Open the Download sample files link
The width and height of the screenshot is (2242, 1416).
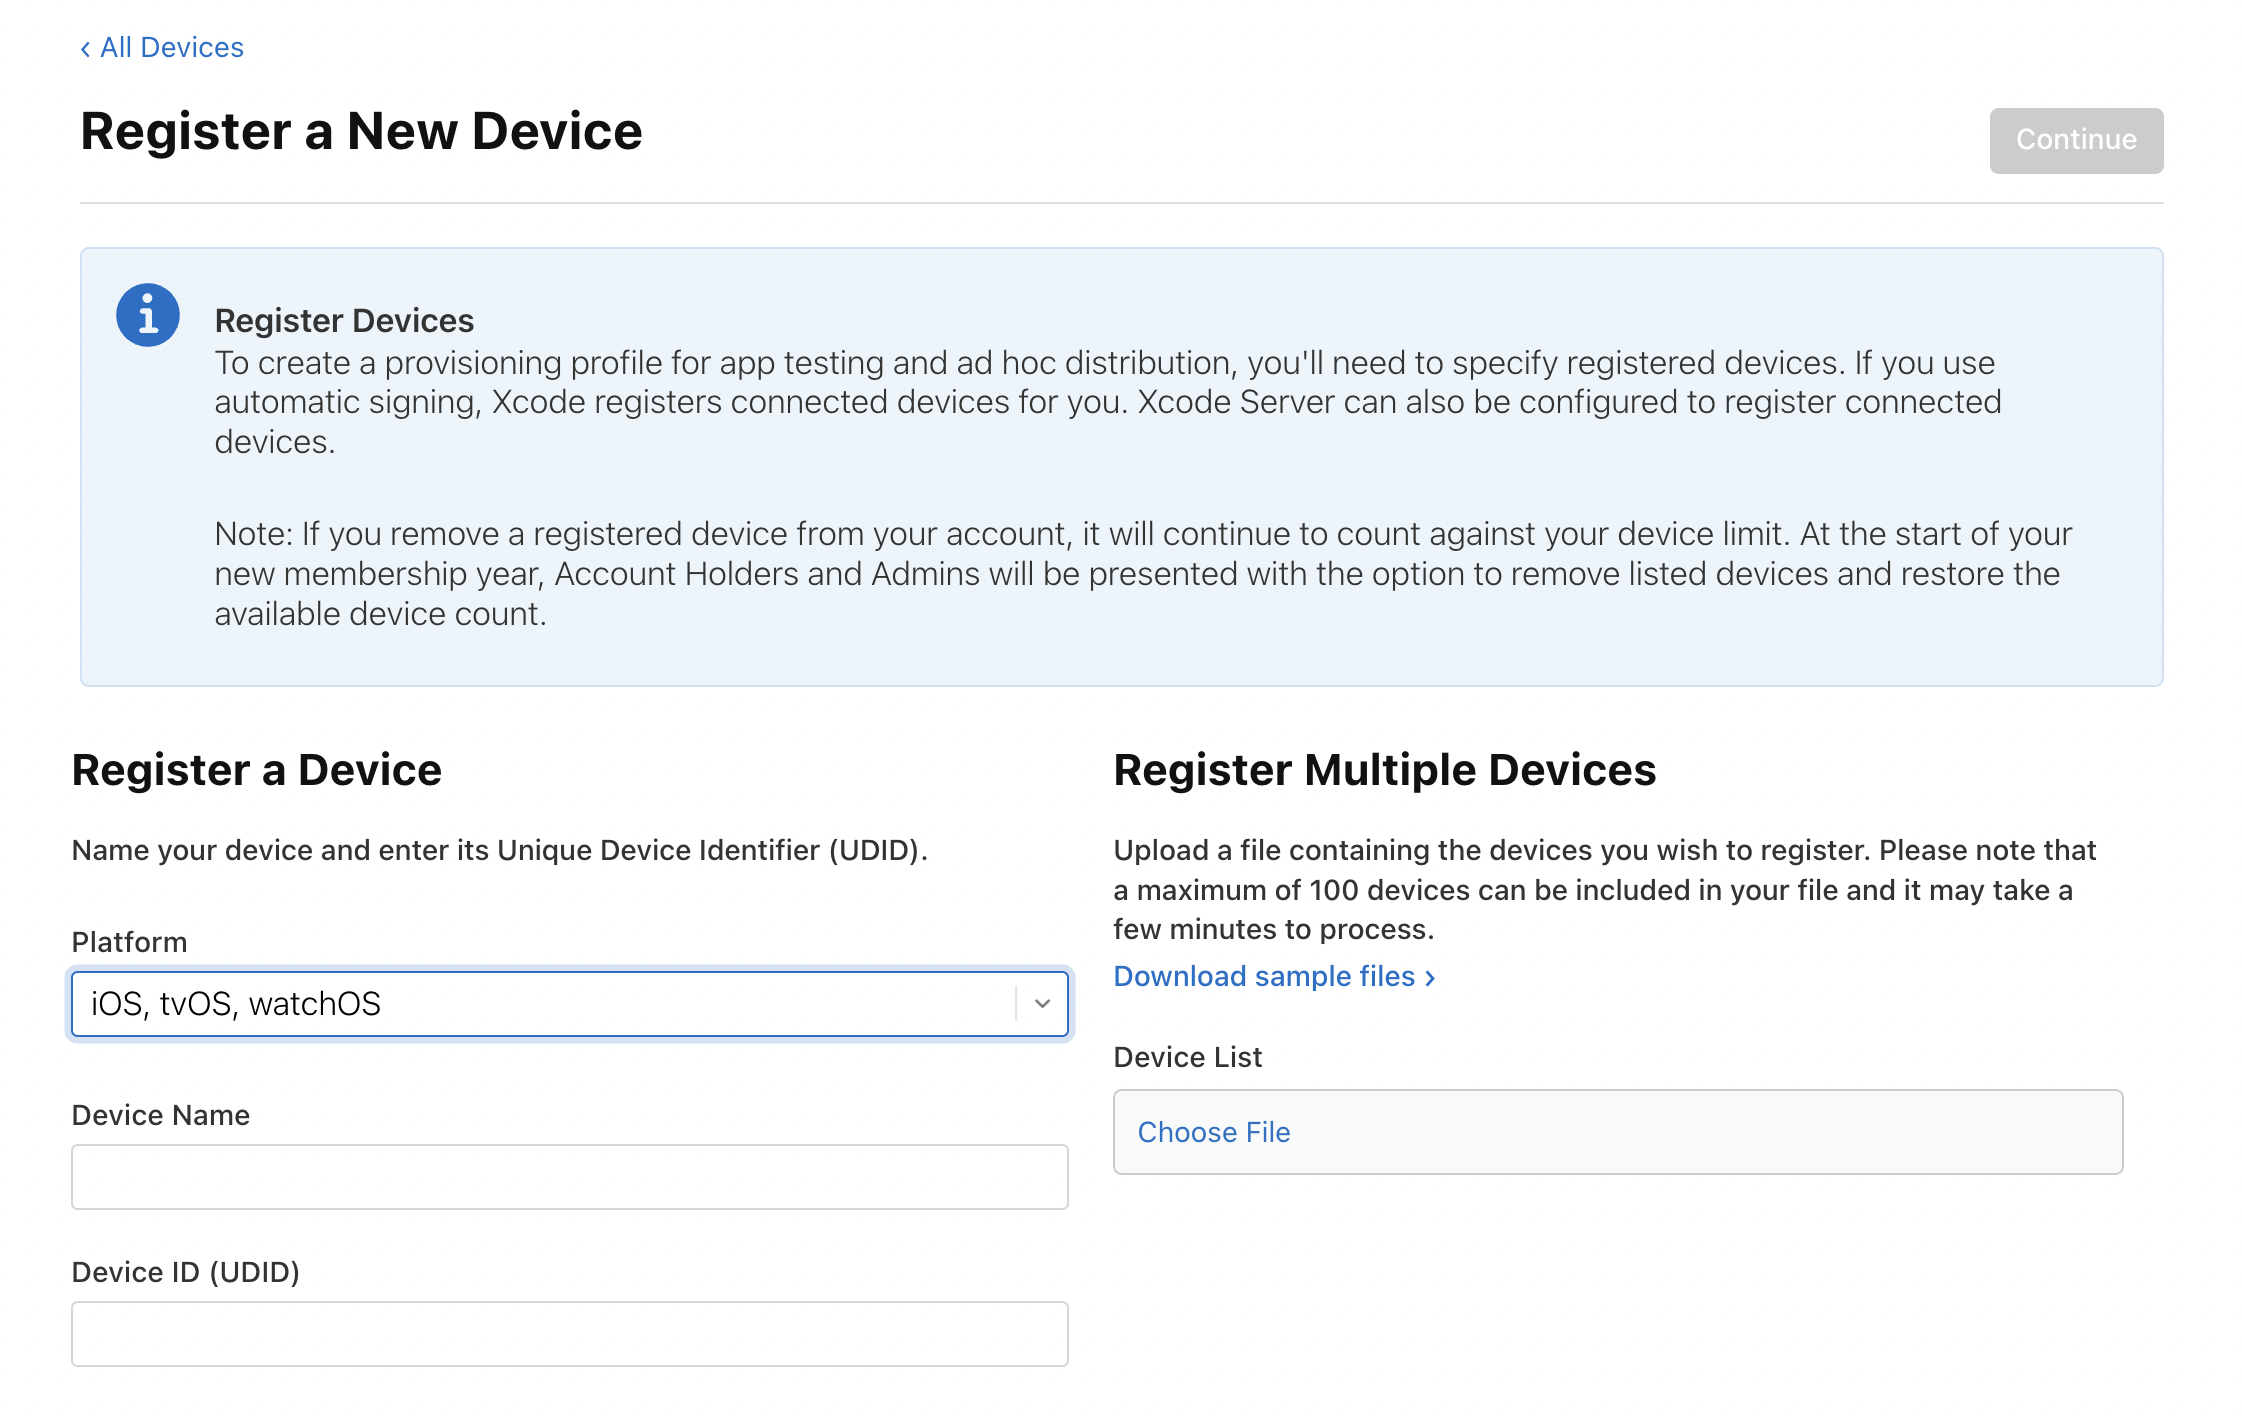[x=1263, y=976]
